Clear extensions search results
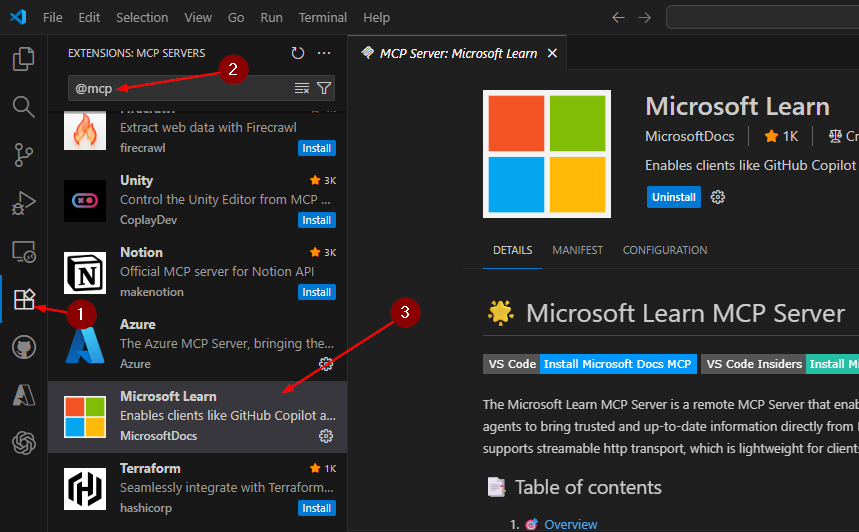The image size is (859, 532). point(301,89)
